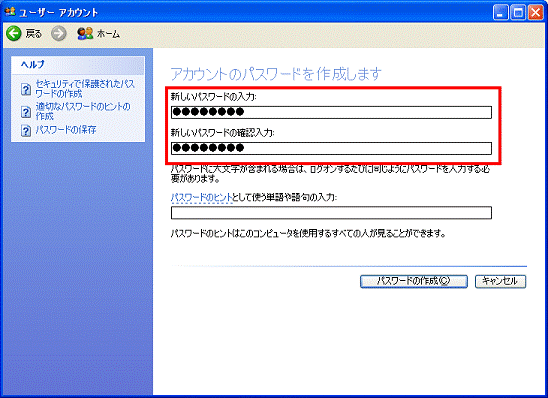Click help icon beside パスワードの保存
The width and height of the screenshot is (548, 398).
pyautogui.click(x=26, y=130)
